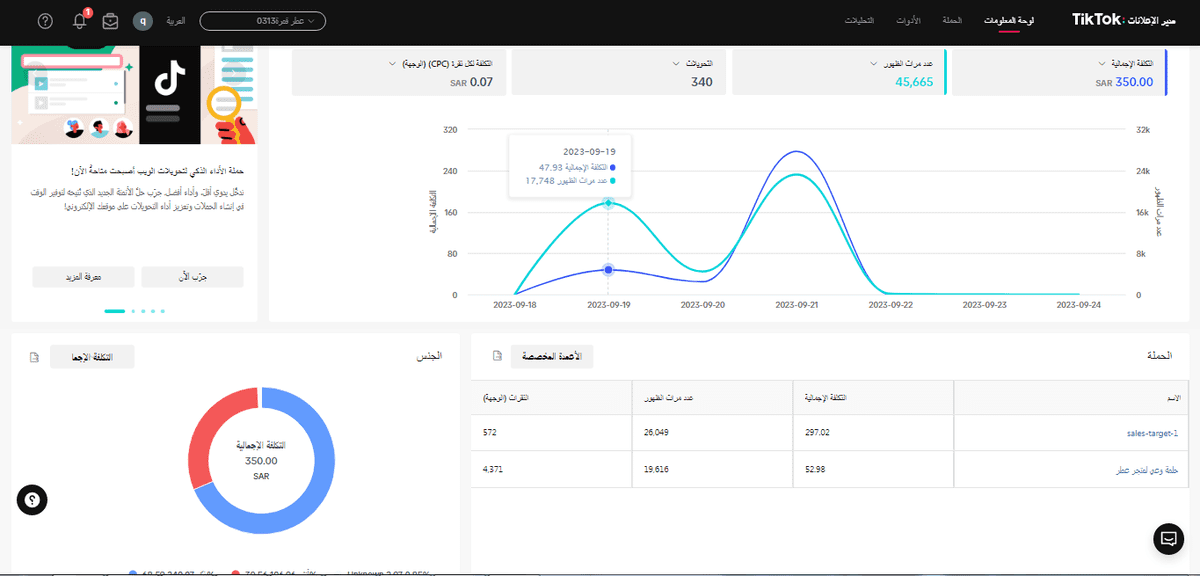Open notifications bell with red badge
This screenshot has height=576, width=1200.
80,21
